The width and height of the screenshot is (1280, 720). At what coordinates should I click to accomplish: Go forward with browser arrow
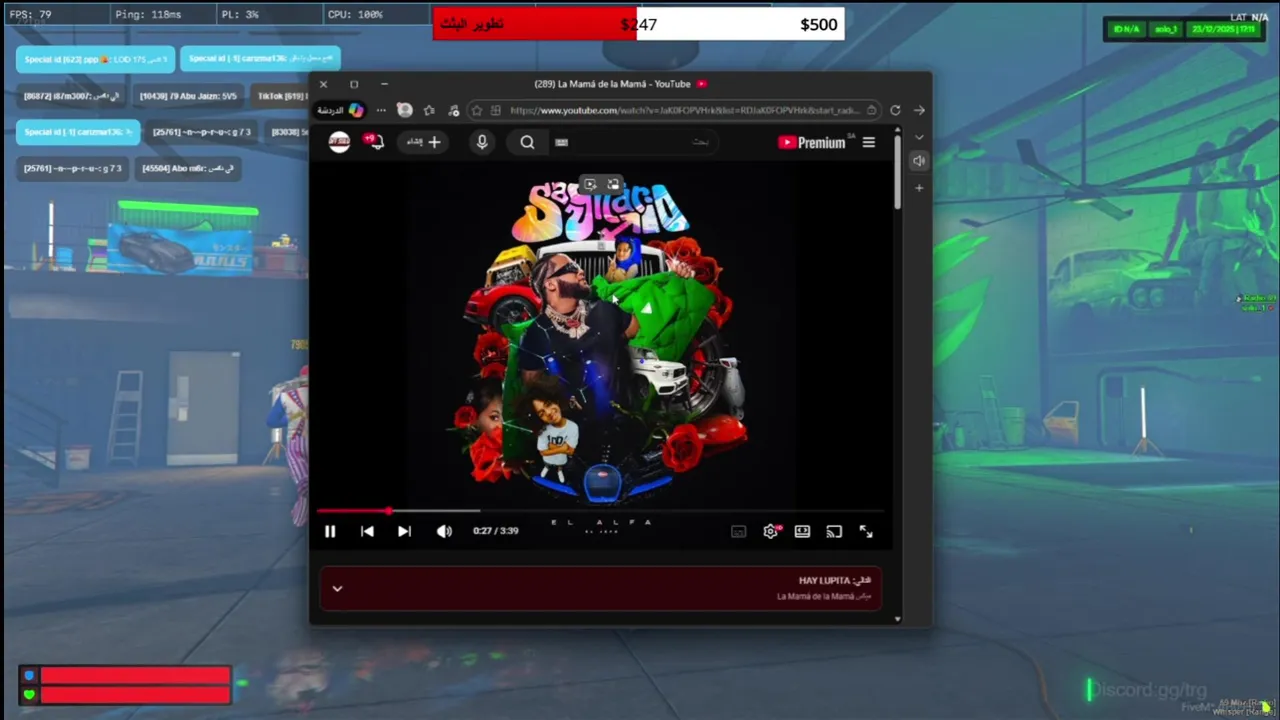[x=919, y=110]
